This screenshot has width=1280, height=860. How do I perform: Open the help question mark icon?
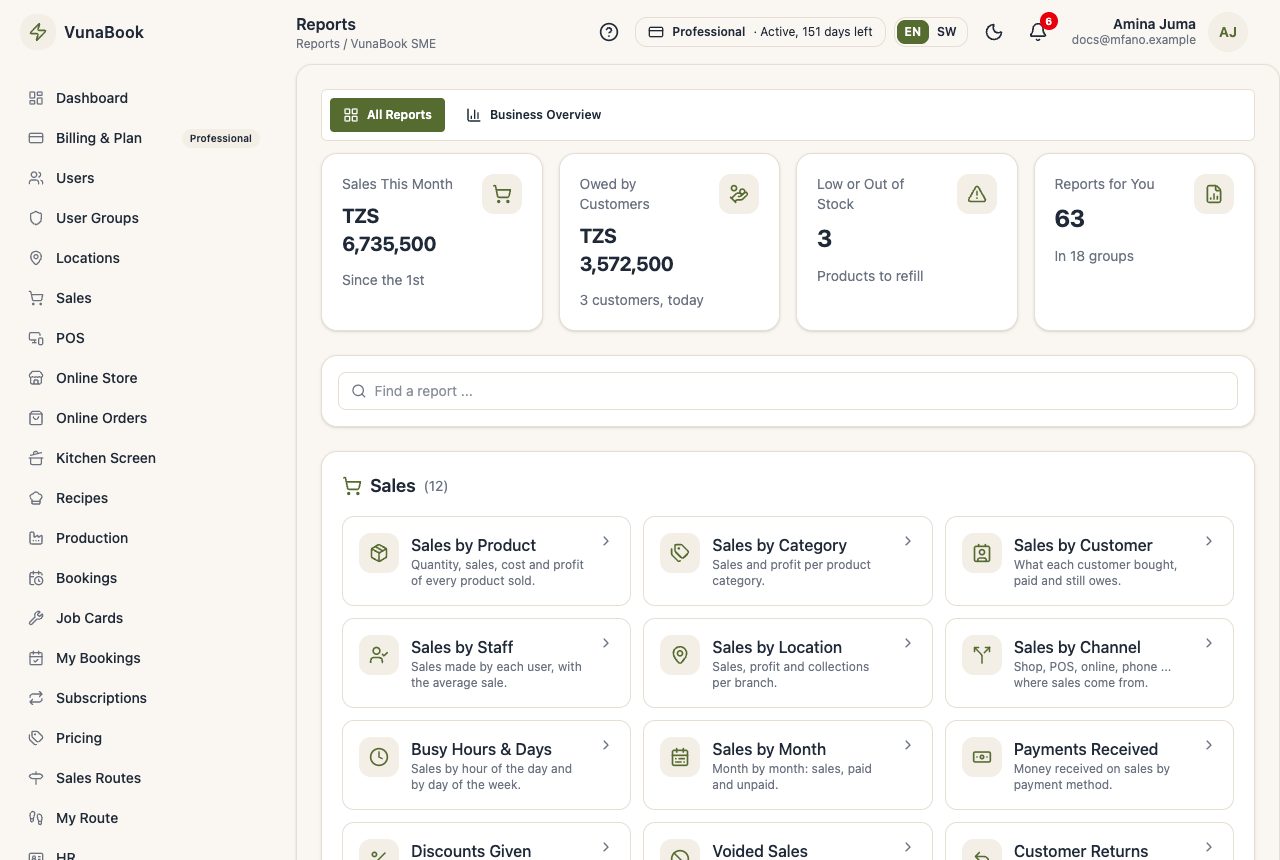pos(609,32)
